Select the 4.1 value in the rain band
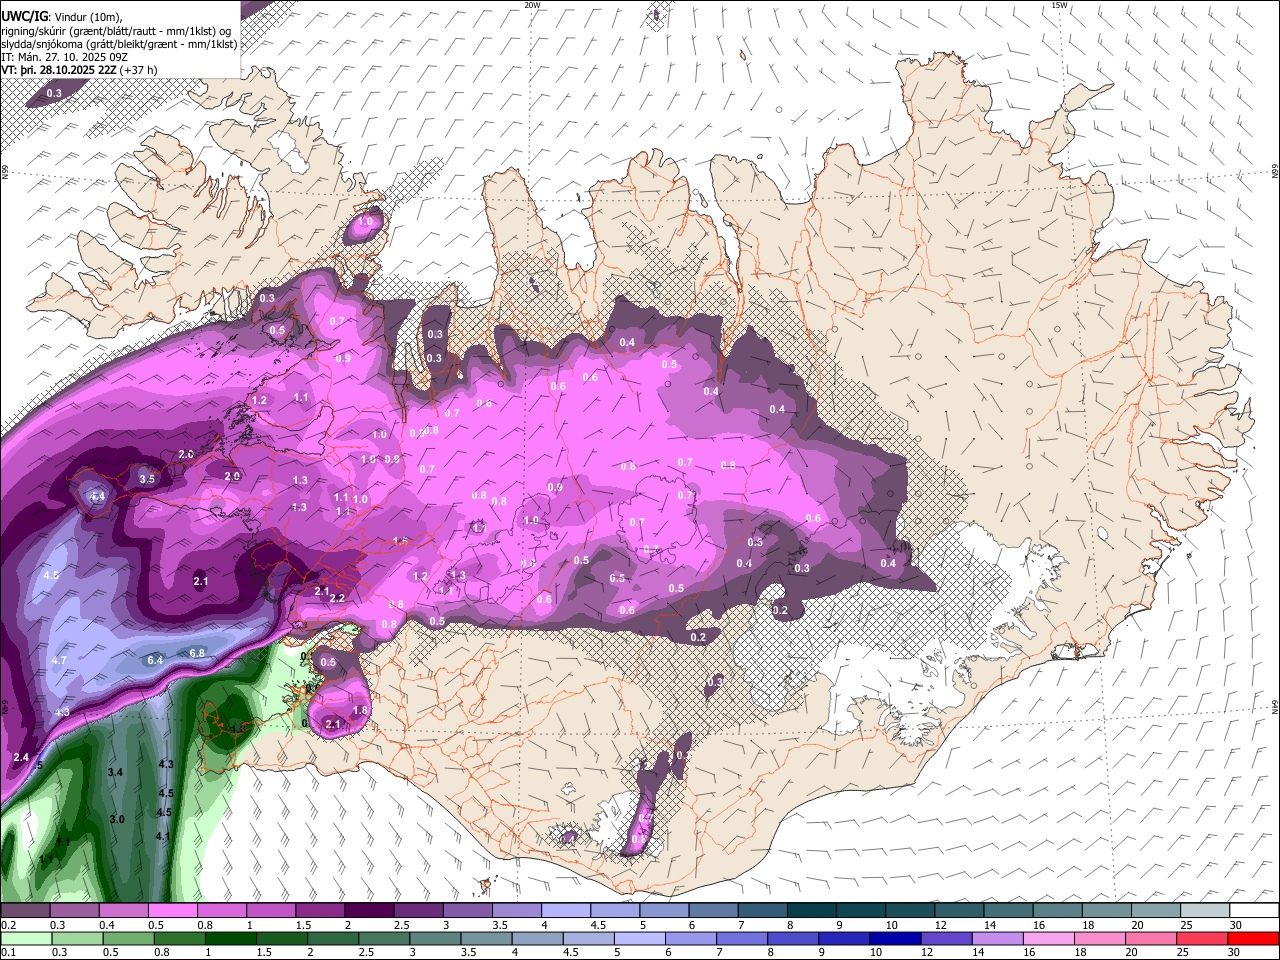The image size is (1280, 960). 163,836
